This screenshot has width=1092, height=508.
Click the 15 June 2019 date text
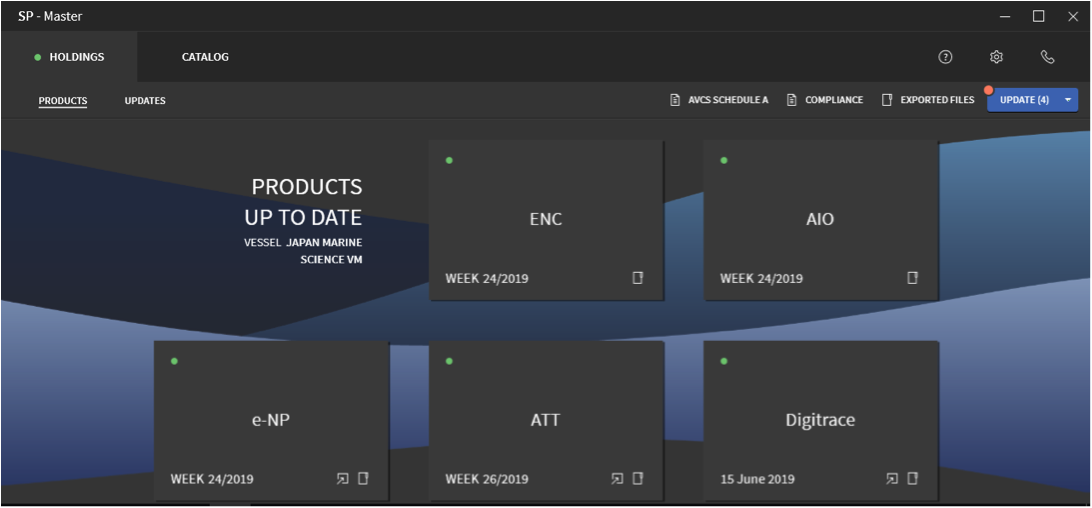coord(757,479)
